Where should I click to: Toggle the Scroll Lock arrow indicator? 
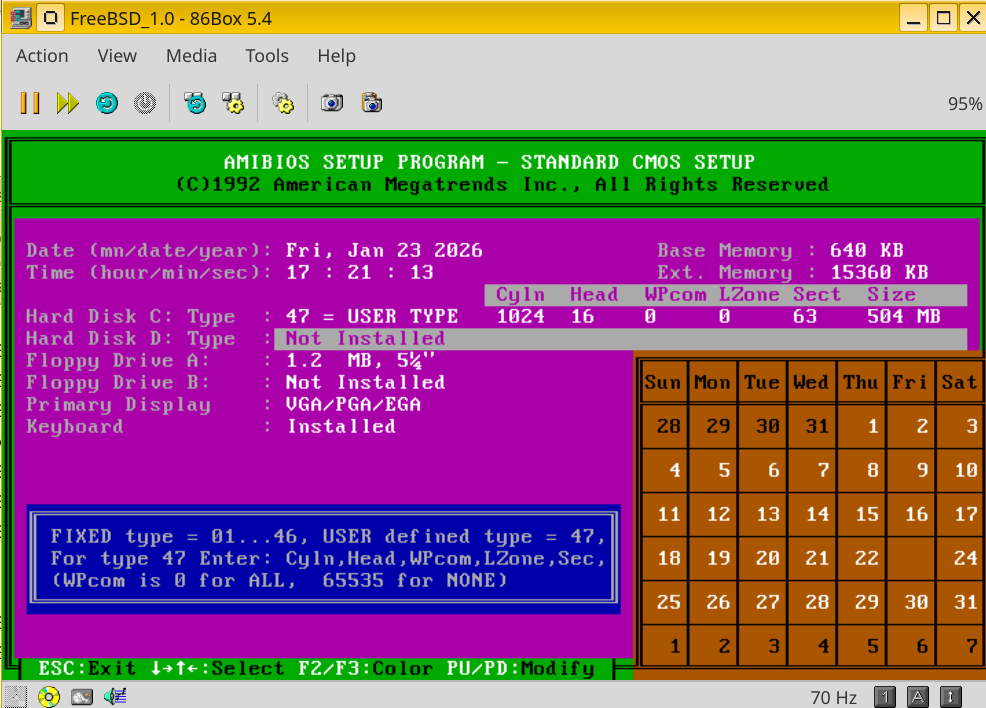[951, 696]
